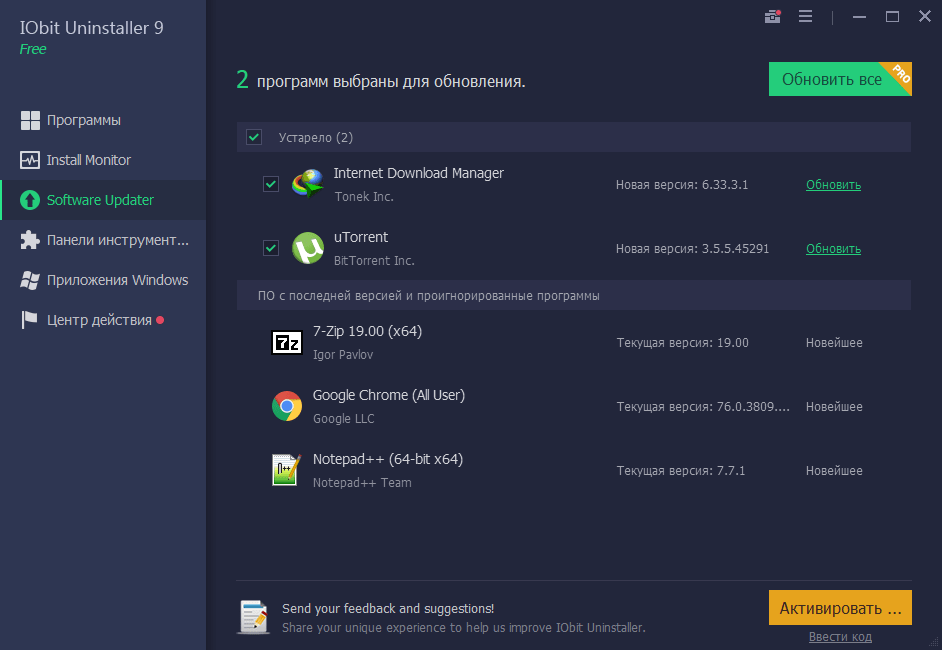
Task: Click the IObit Uninstaller 9 title
Action: pyautogui.click(x=91, y=28)
